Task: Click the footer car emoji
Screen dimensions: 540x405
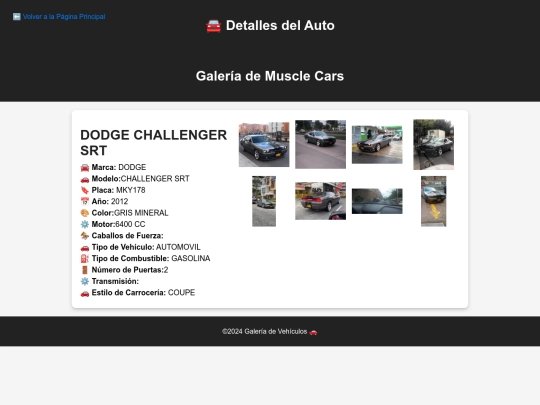Action: 313,332
